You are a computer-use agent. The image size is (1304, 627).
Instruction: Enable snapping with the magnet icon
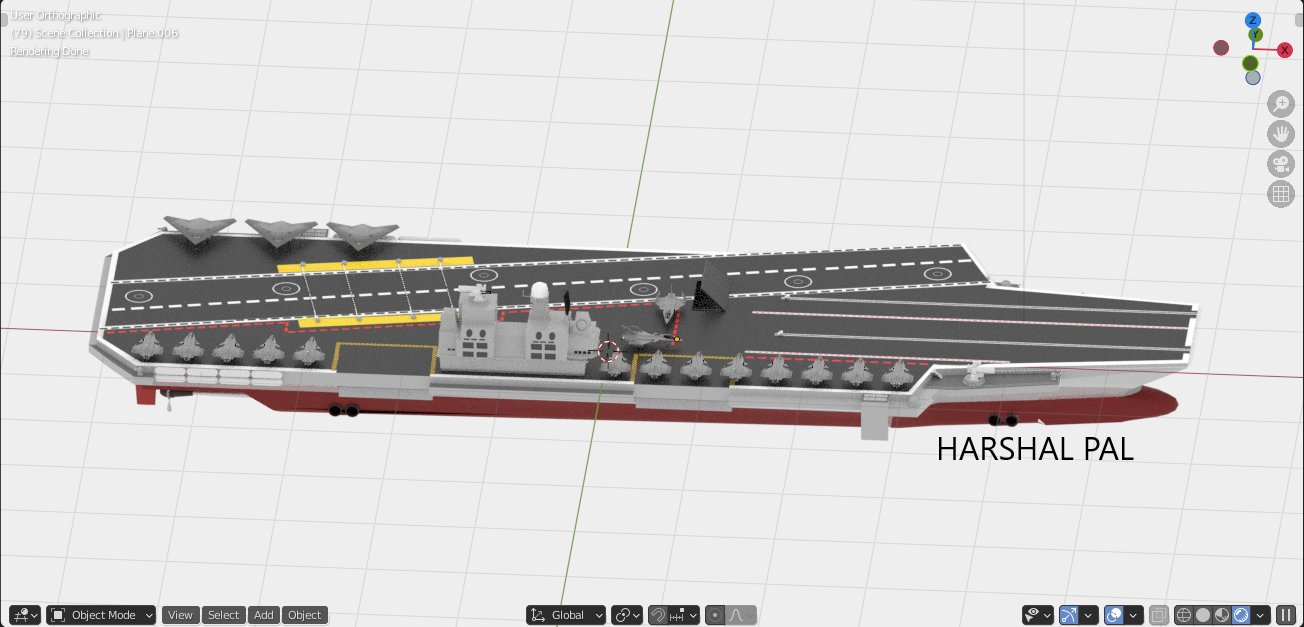pyautogui.click(x=659, y=615)
